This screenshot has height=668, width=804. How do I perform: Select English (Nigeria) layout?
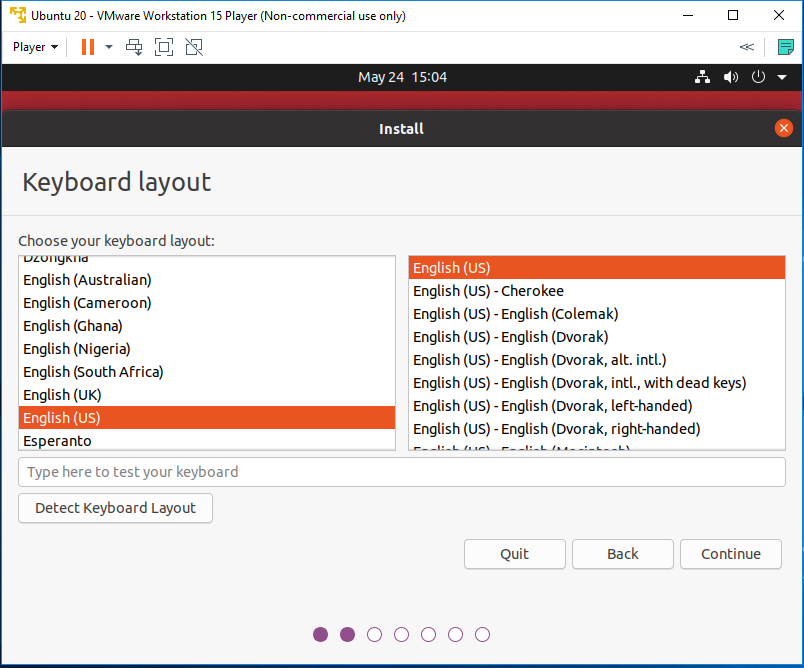tap(207, 349)
